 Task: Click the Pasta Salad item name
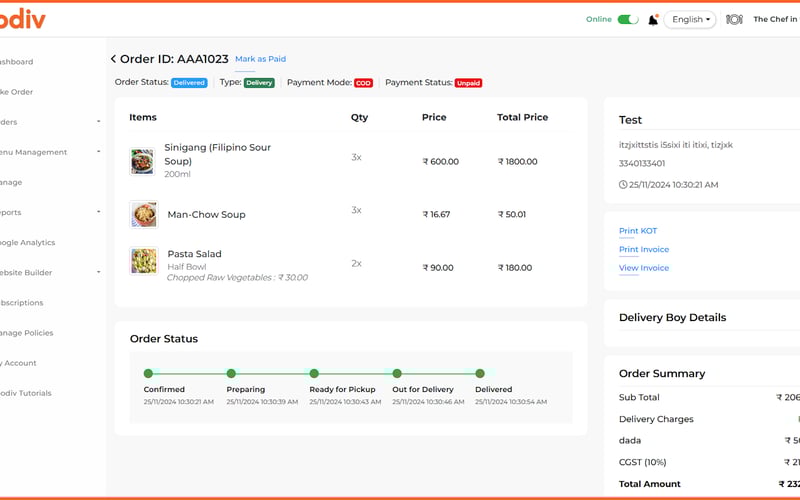(194, 254)
